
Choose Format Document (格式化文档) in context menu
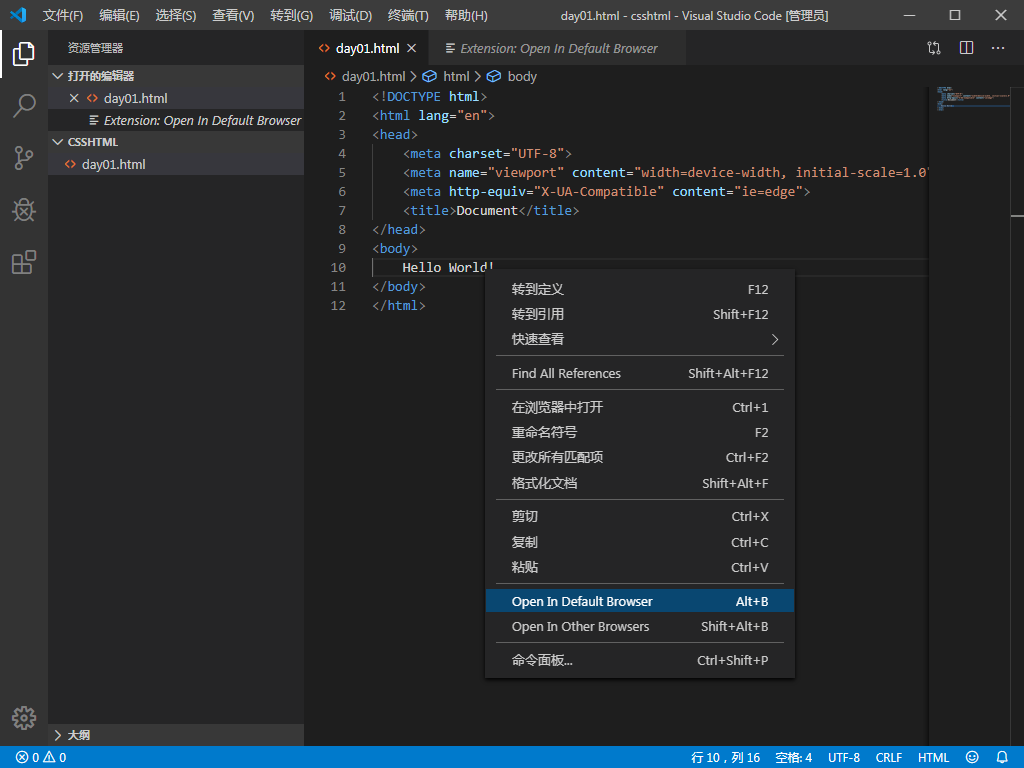640,483
